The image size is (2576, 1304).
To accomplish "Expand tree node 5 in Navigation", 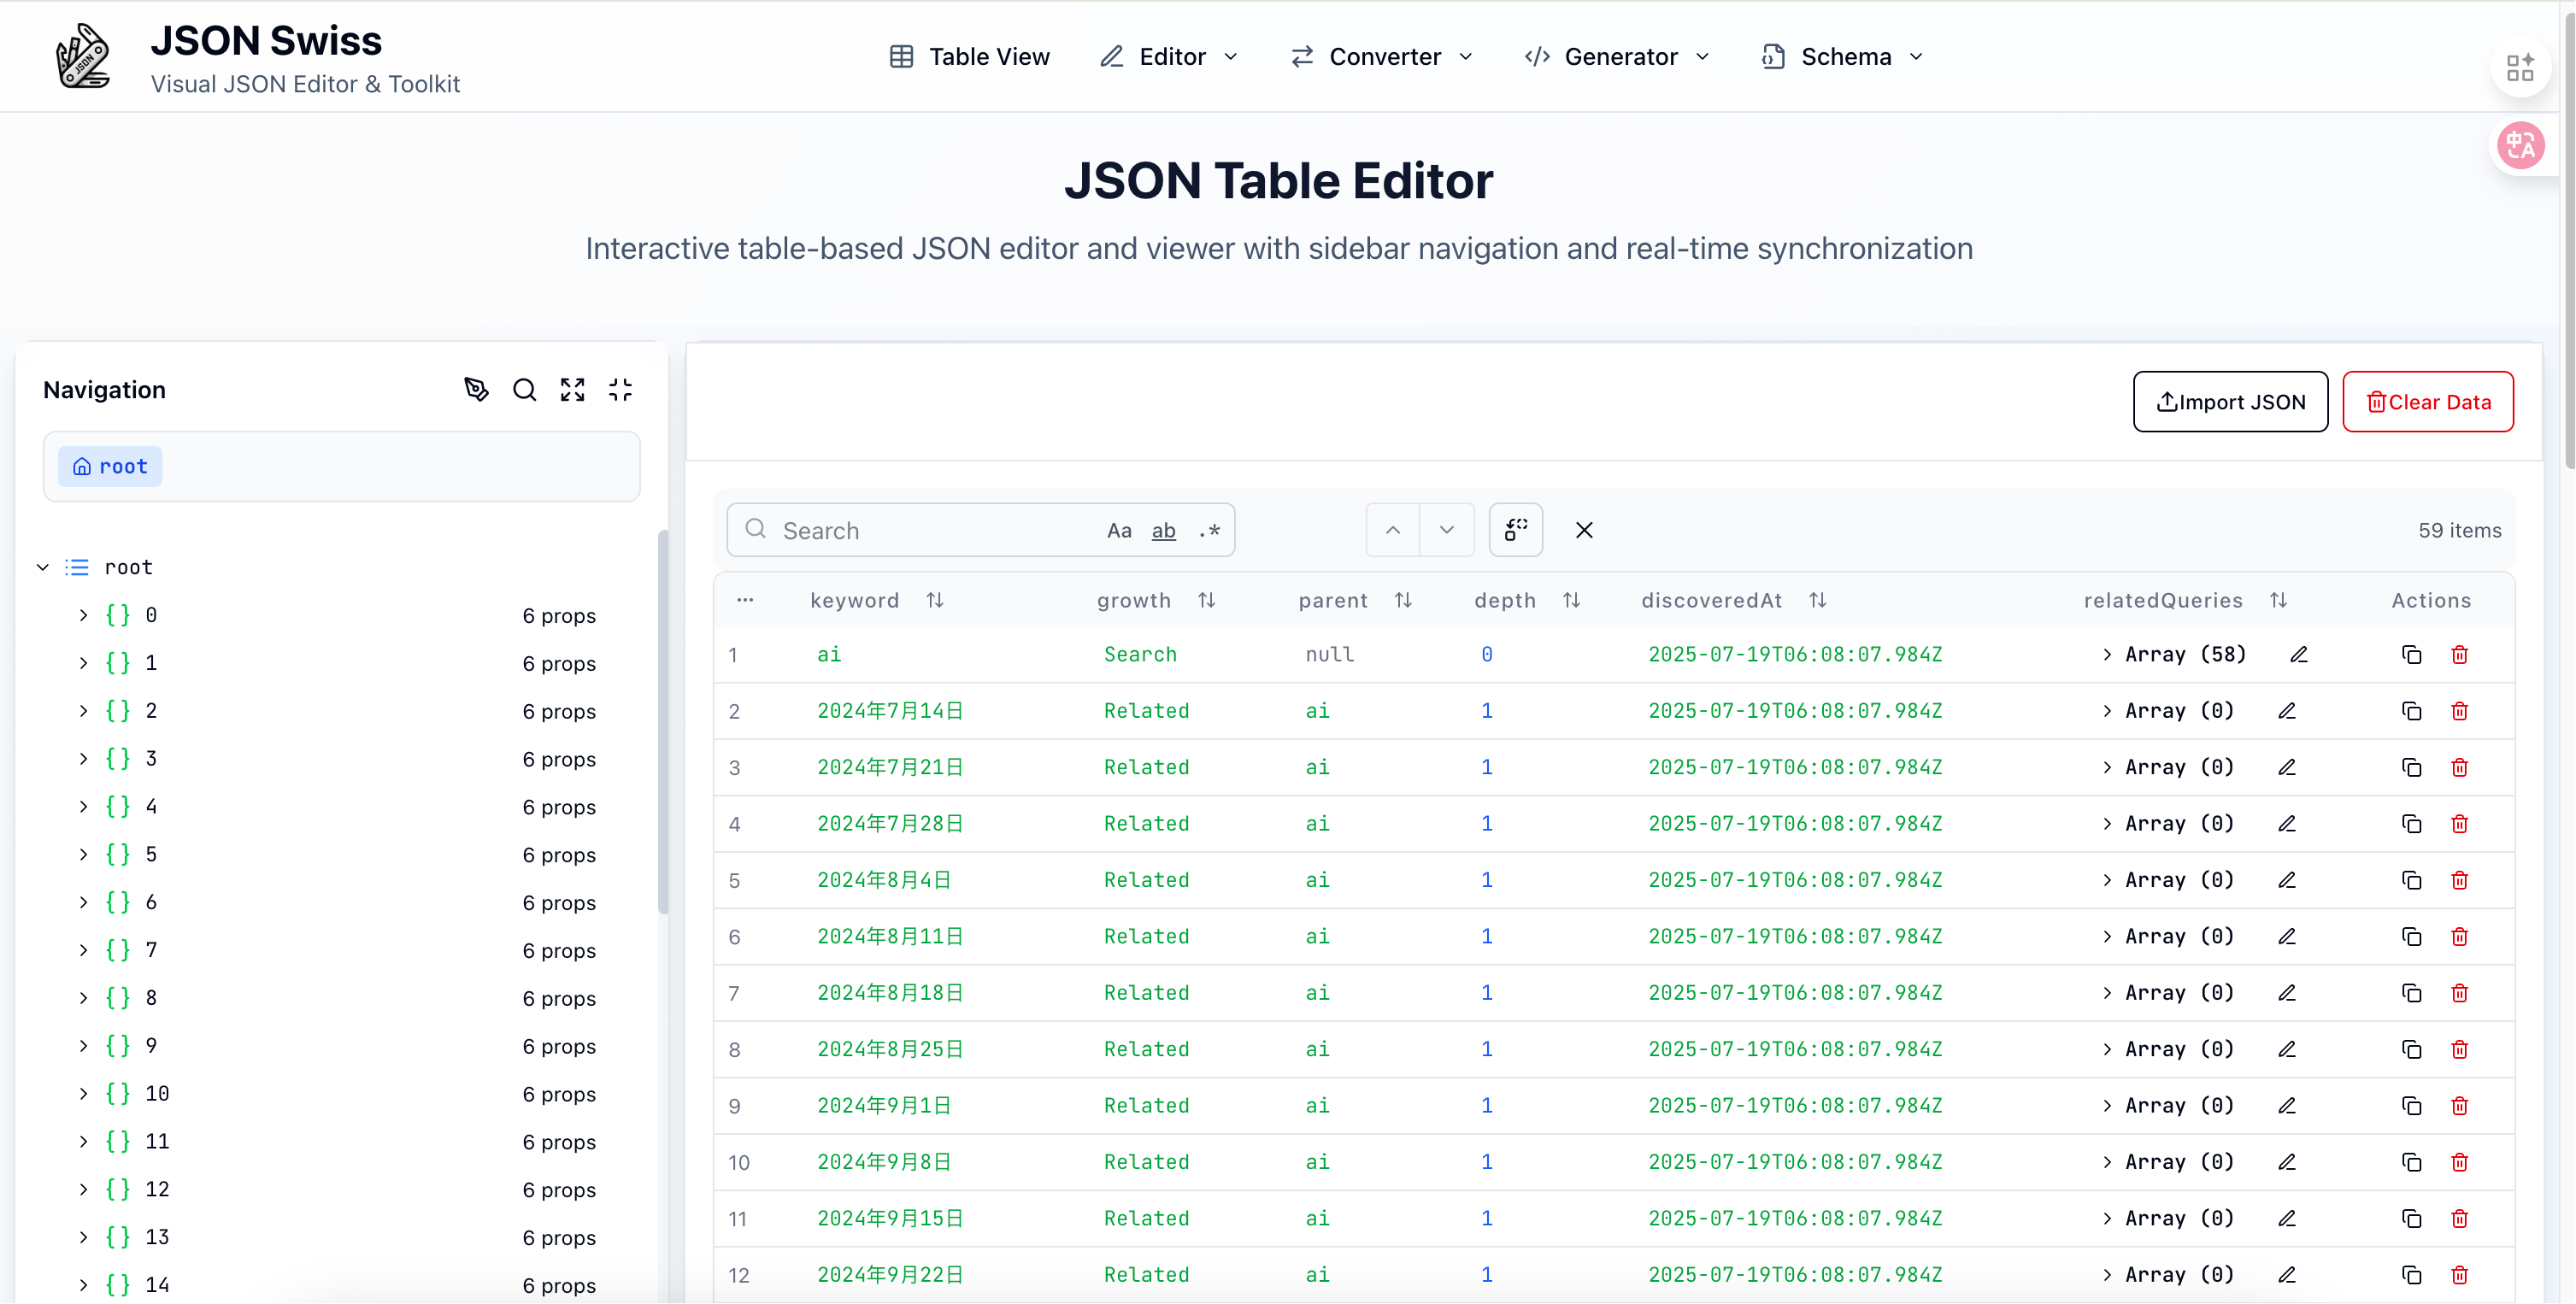I will click(83, 855).
